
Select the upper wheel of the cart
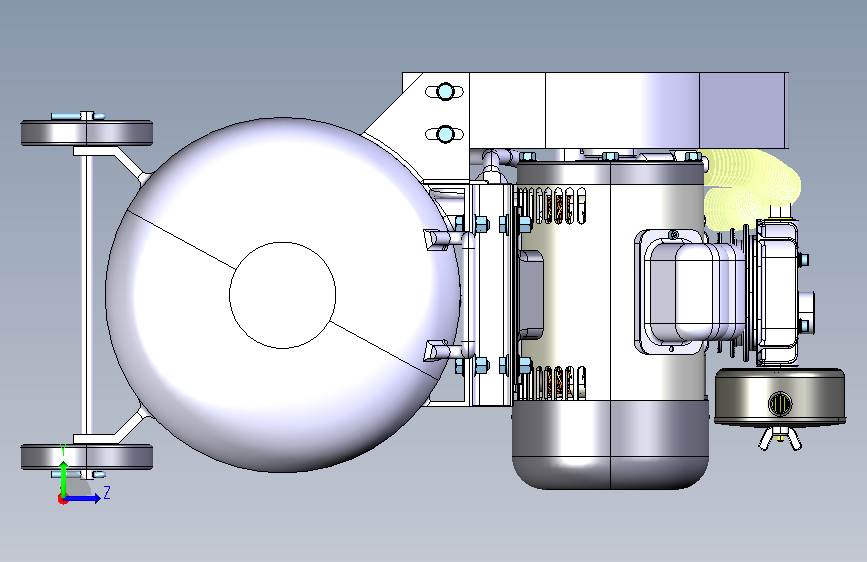[87, 133]
